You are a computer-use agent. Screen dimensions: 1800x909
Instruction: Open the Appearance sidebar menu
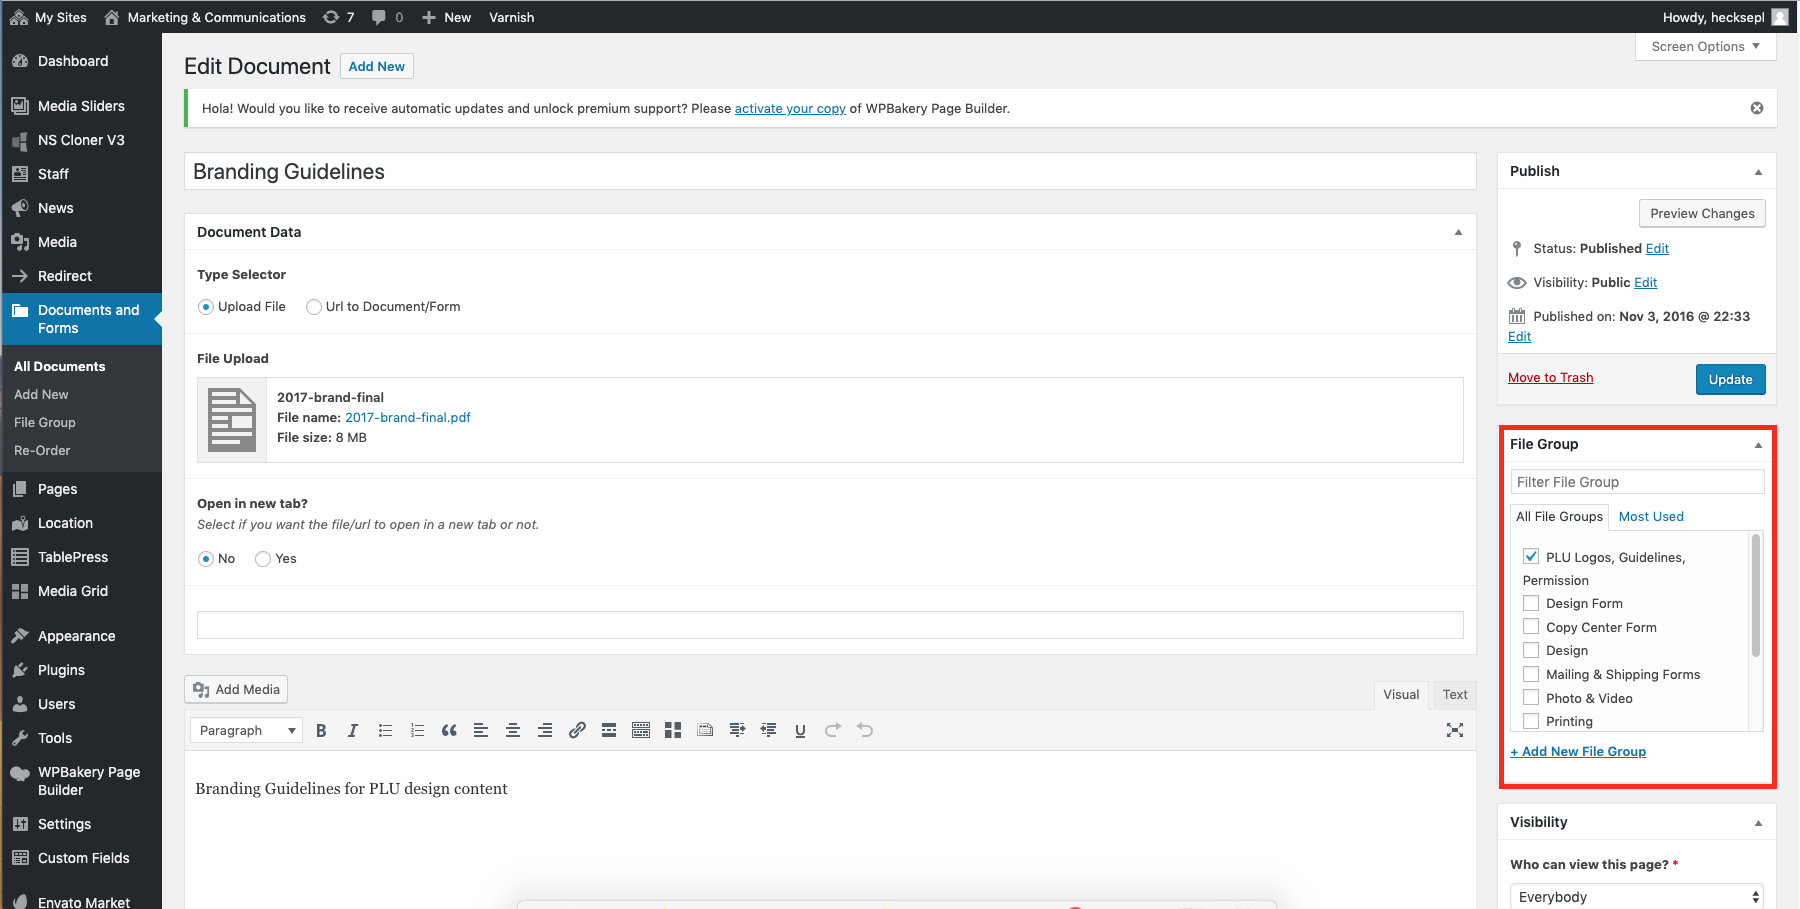pyautogui.click(x=76, y=636)
